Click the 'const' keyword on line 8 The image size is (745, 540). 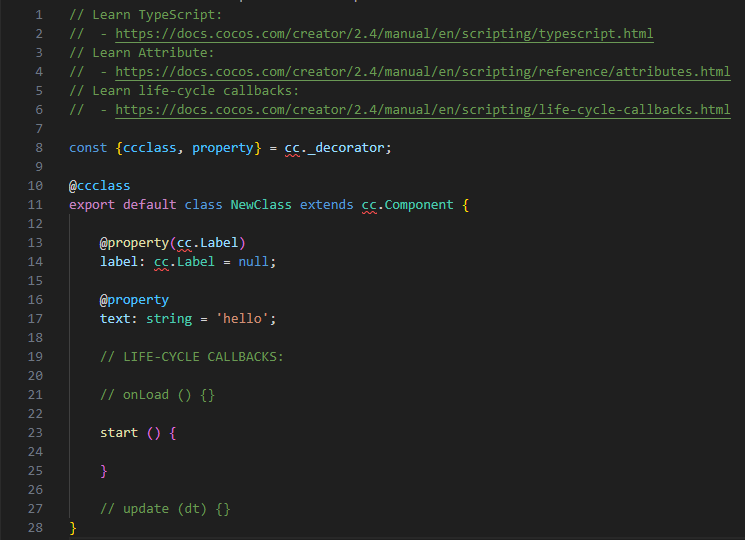[x=88, y=148]
